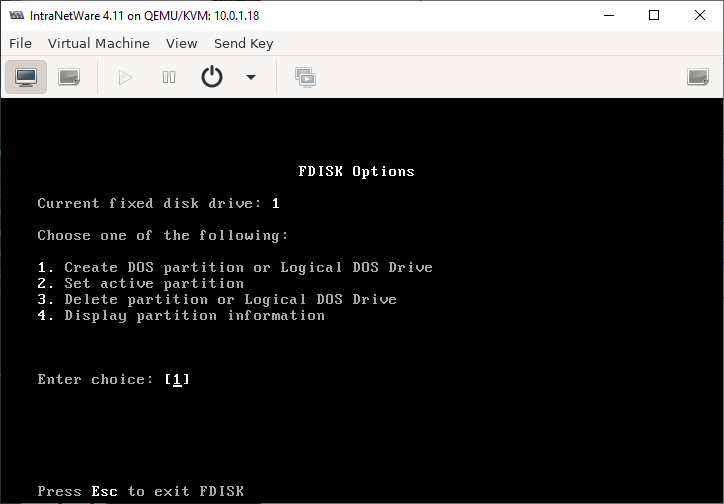Screen dimensions: 724x504
Task: Open the File menu
Action: click(x=20, y=43)
